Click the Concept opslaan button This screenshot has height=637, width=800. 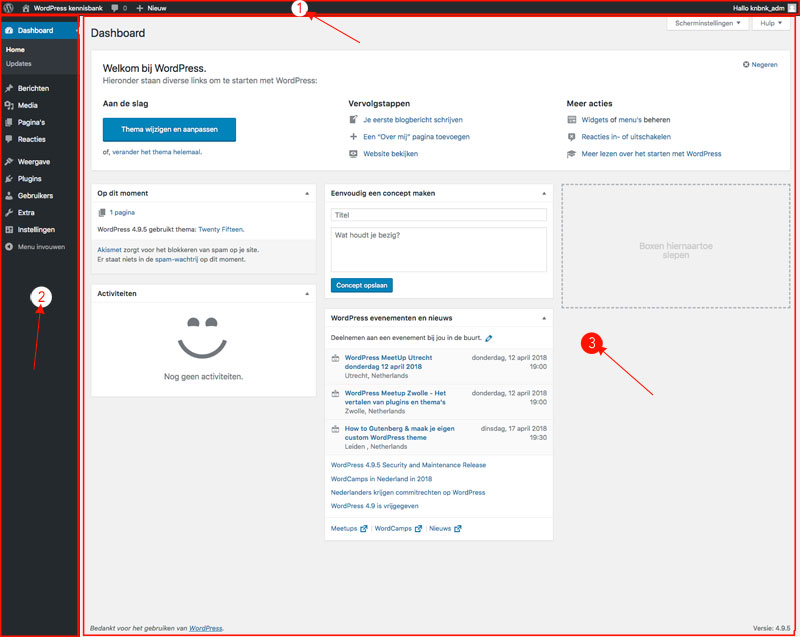tap(362, 286)
